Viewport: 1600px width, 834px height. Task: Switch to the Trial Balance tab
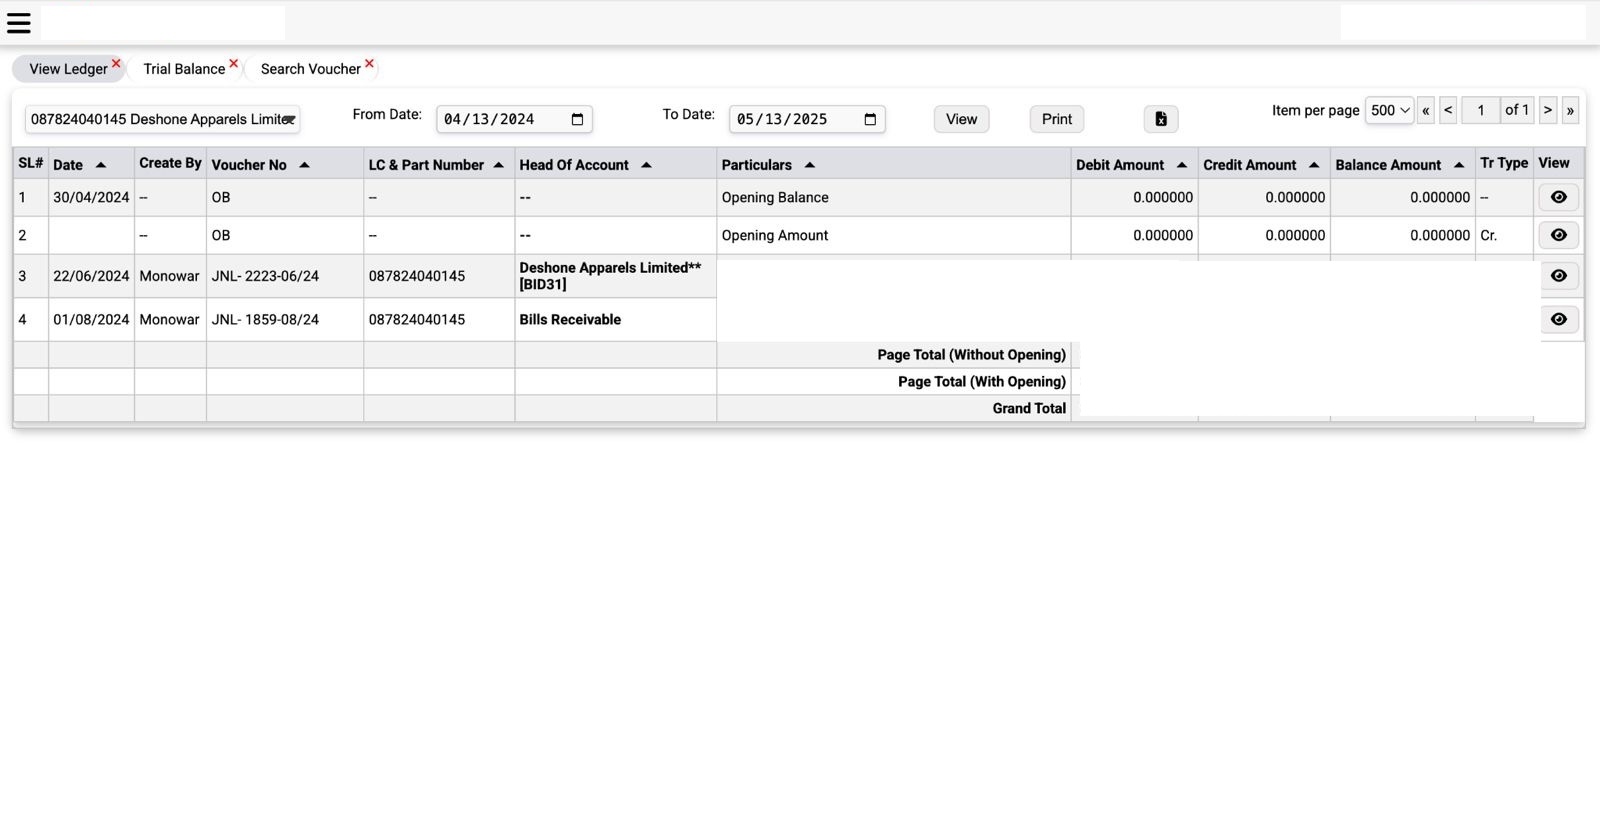[184, 69]
